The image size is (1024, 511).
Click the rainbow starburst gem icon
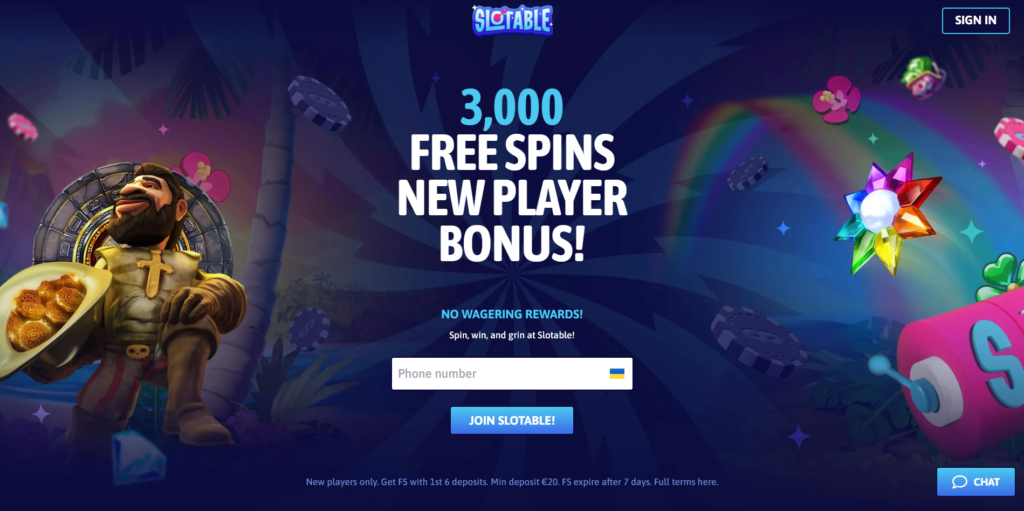coord(888,214)
